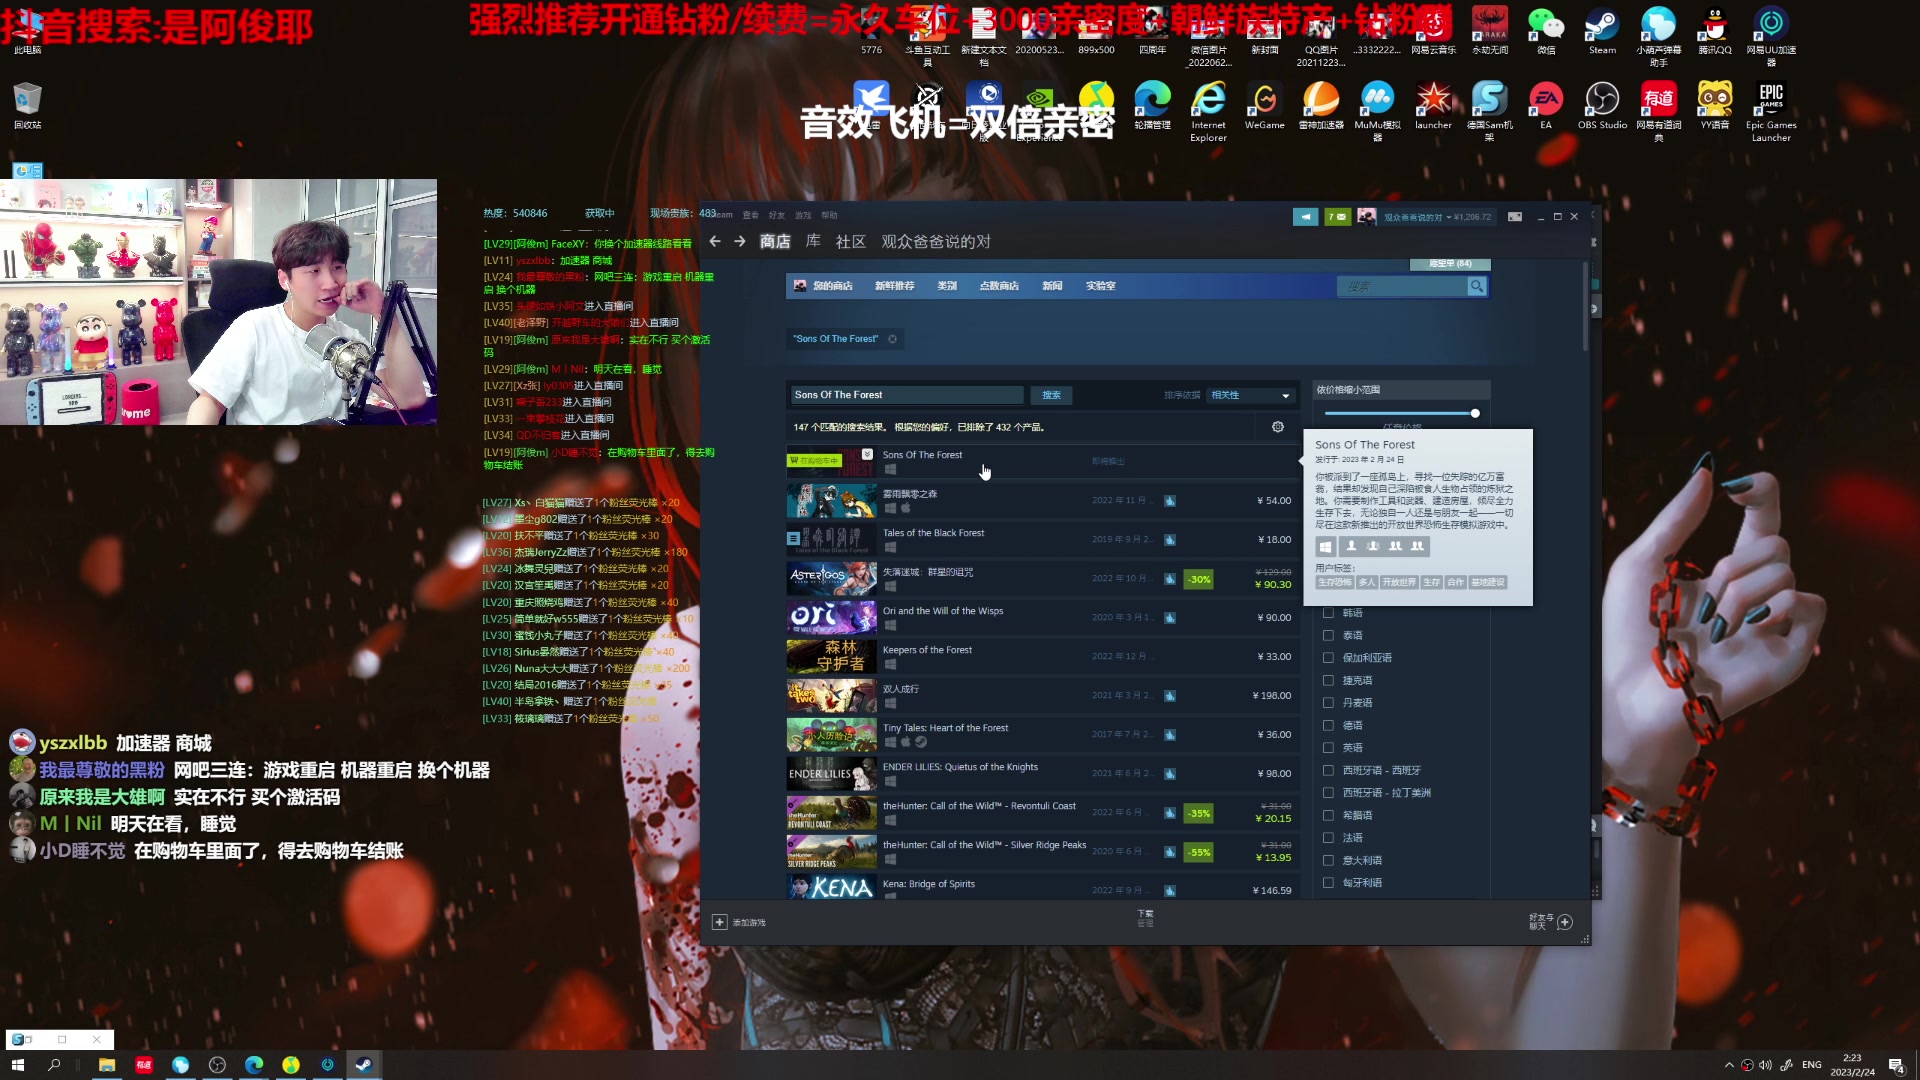Viewport: 1920px width, 1080px height.
Task: Open Steam announcements megaphone icon
Action: coord(1305,217)
